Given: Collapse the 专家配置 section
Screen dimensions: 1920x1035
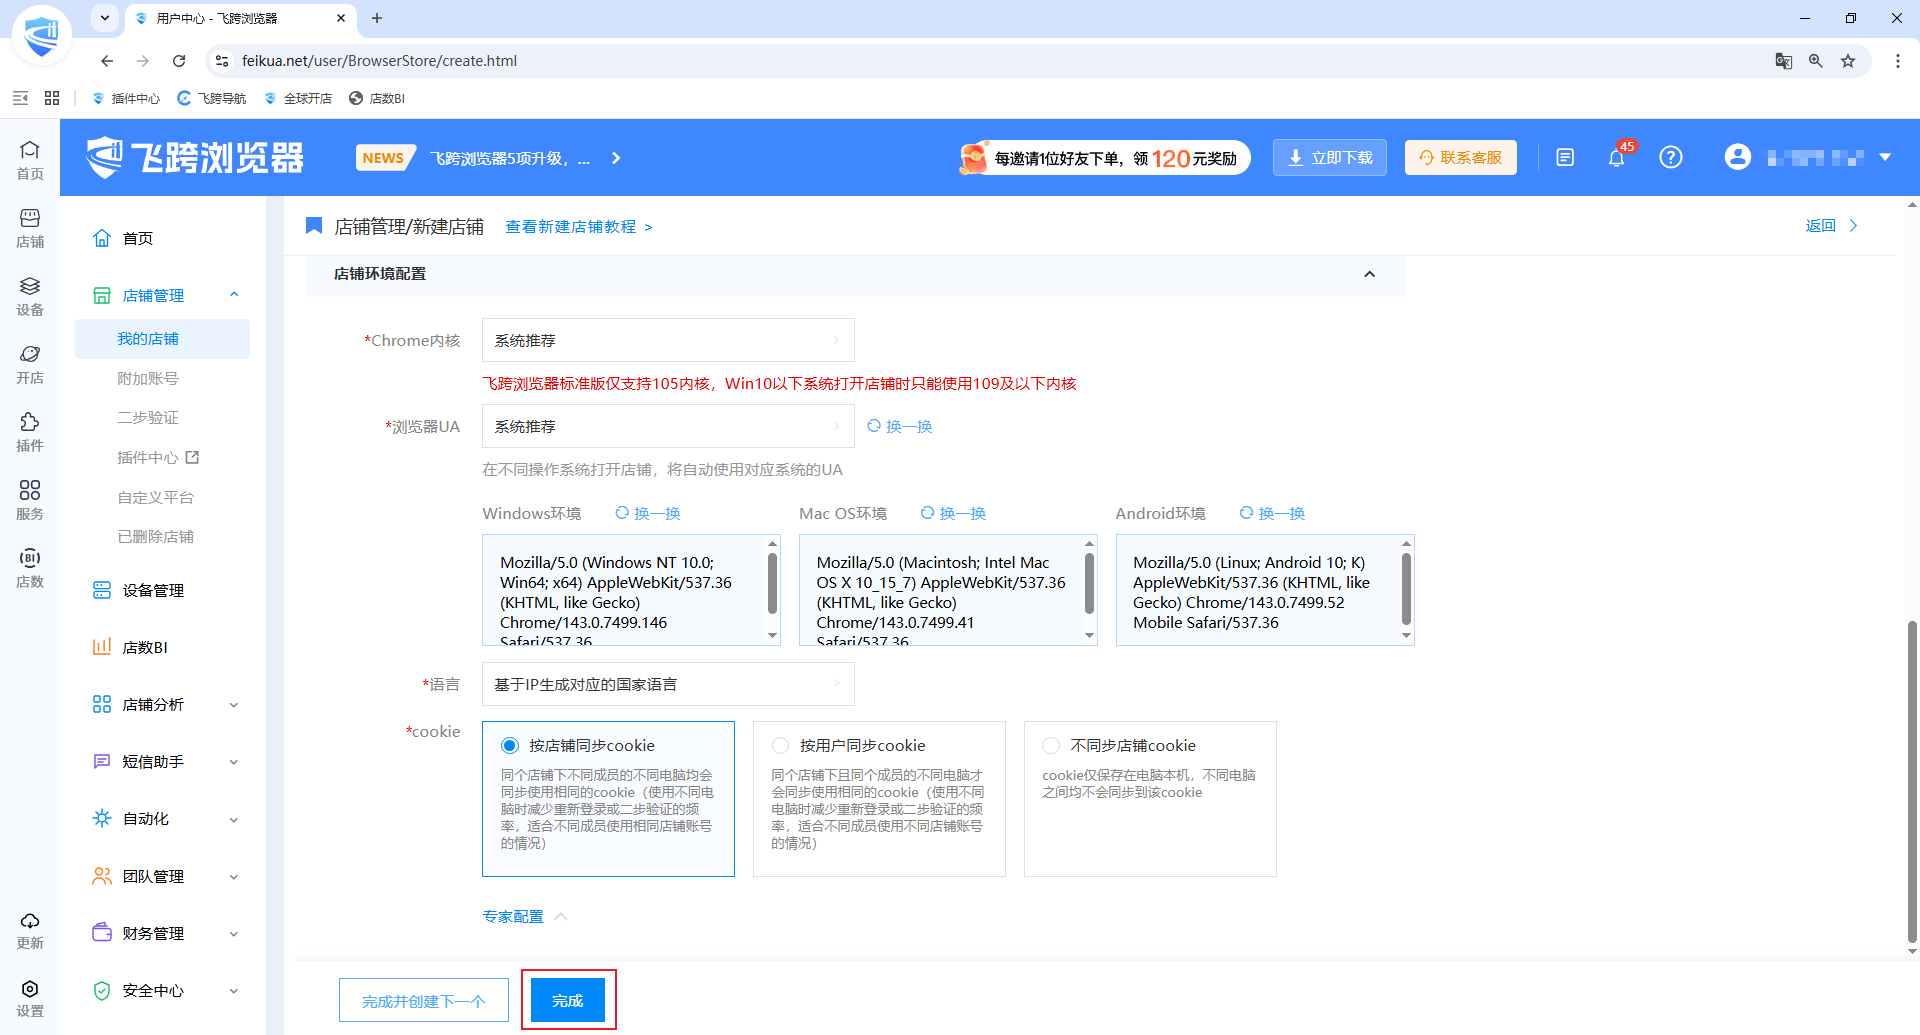Looking at the screenshot, I should click(525, 916).
